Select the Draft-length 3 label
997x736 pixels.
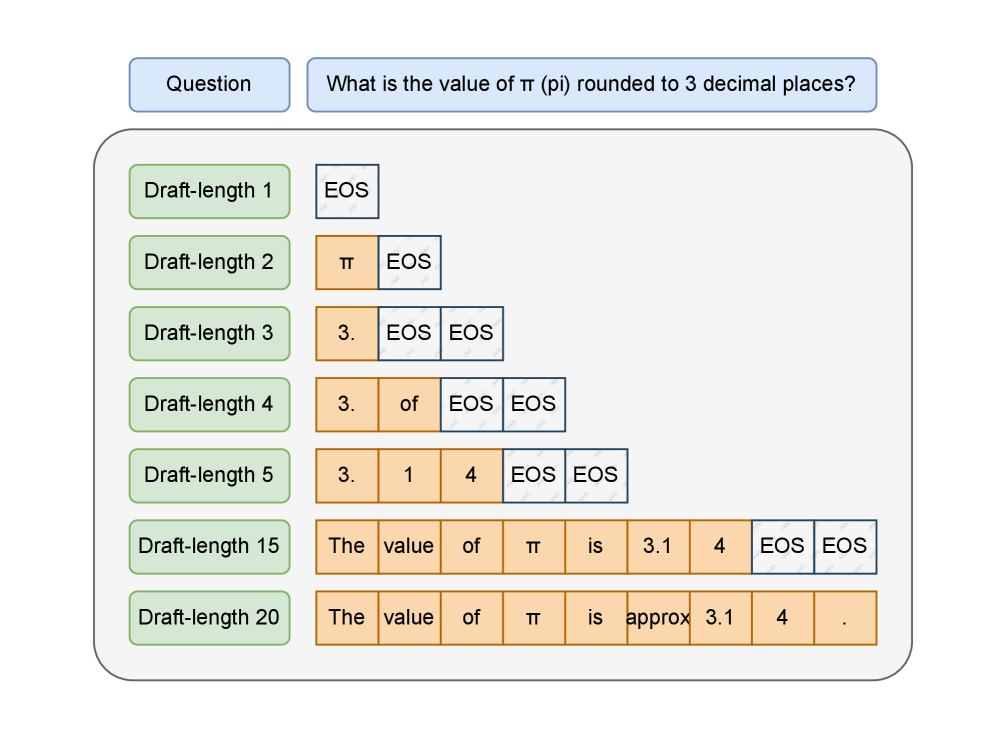[209, 333]
